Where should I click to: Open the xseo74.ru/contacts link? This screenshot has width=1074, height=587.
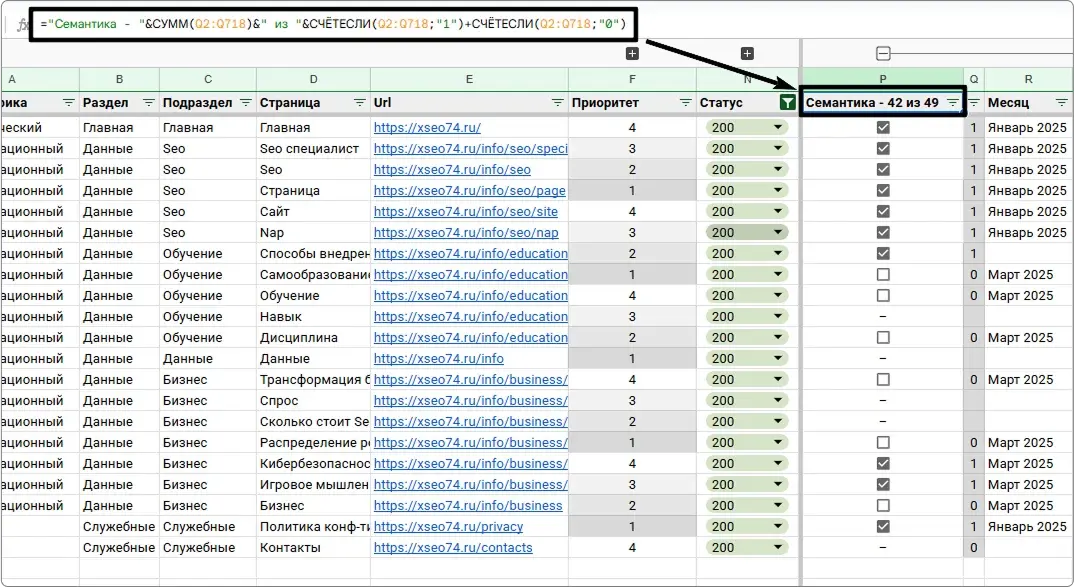pyautogui.click(x=453, y=547)
